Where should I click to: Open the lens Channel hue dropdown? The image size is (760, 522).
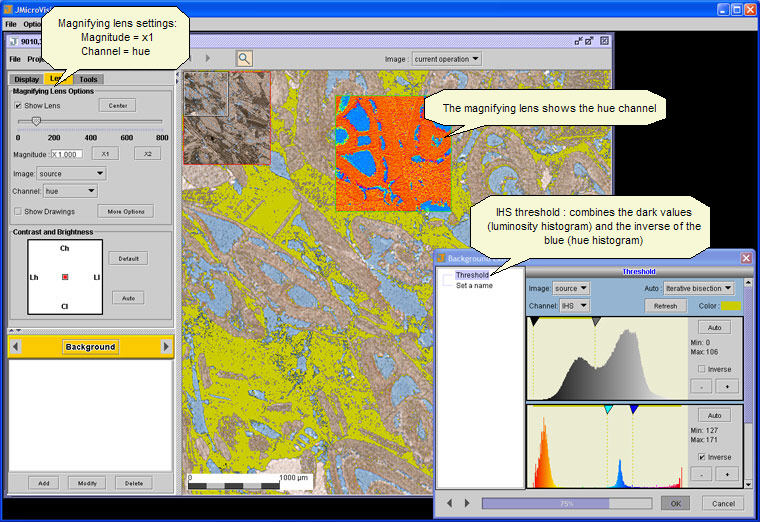coord(70,191)
